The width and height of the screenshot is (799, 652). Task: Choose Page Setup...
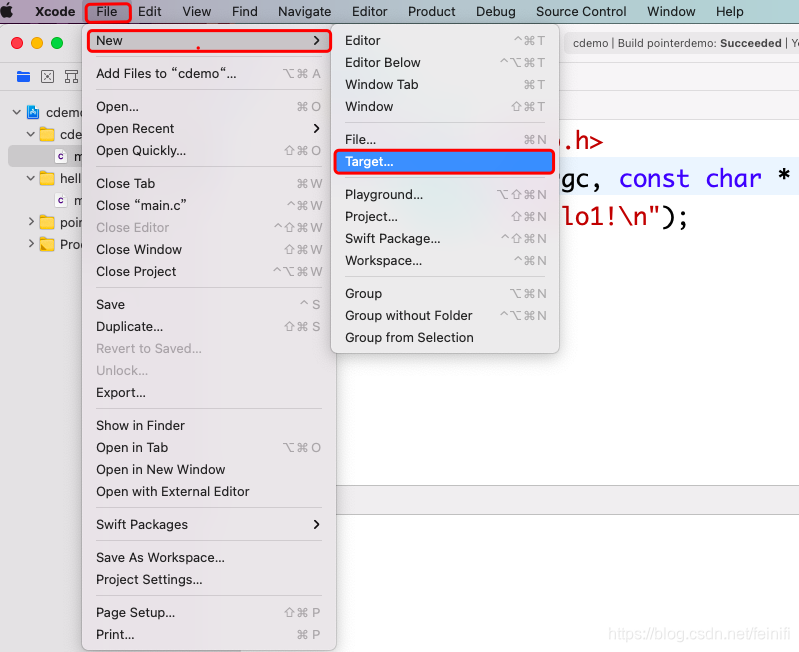pyautogui.click(x=209, y=613)
